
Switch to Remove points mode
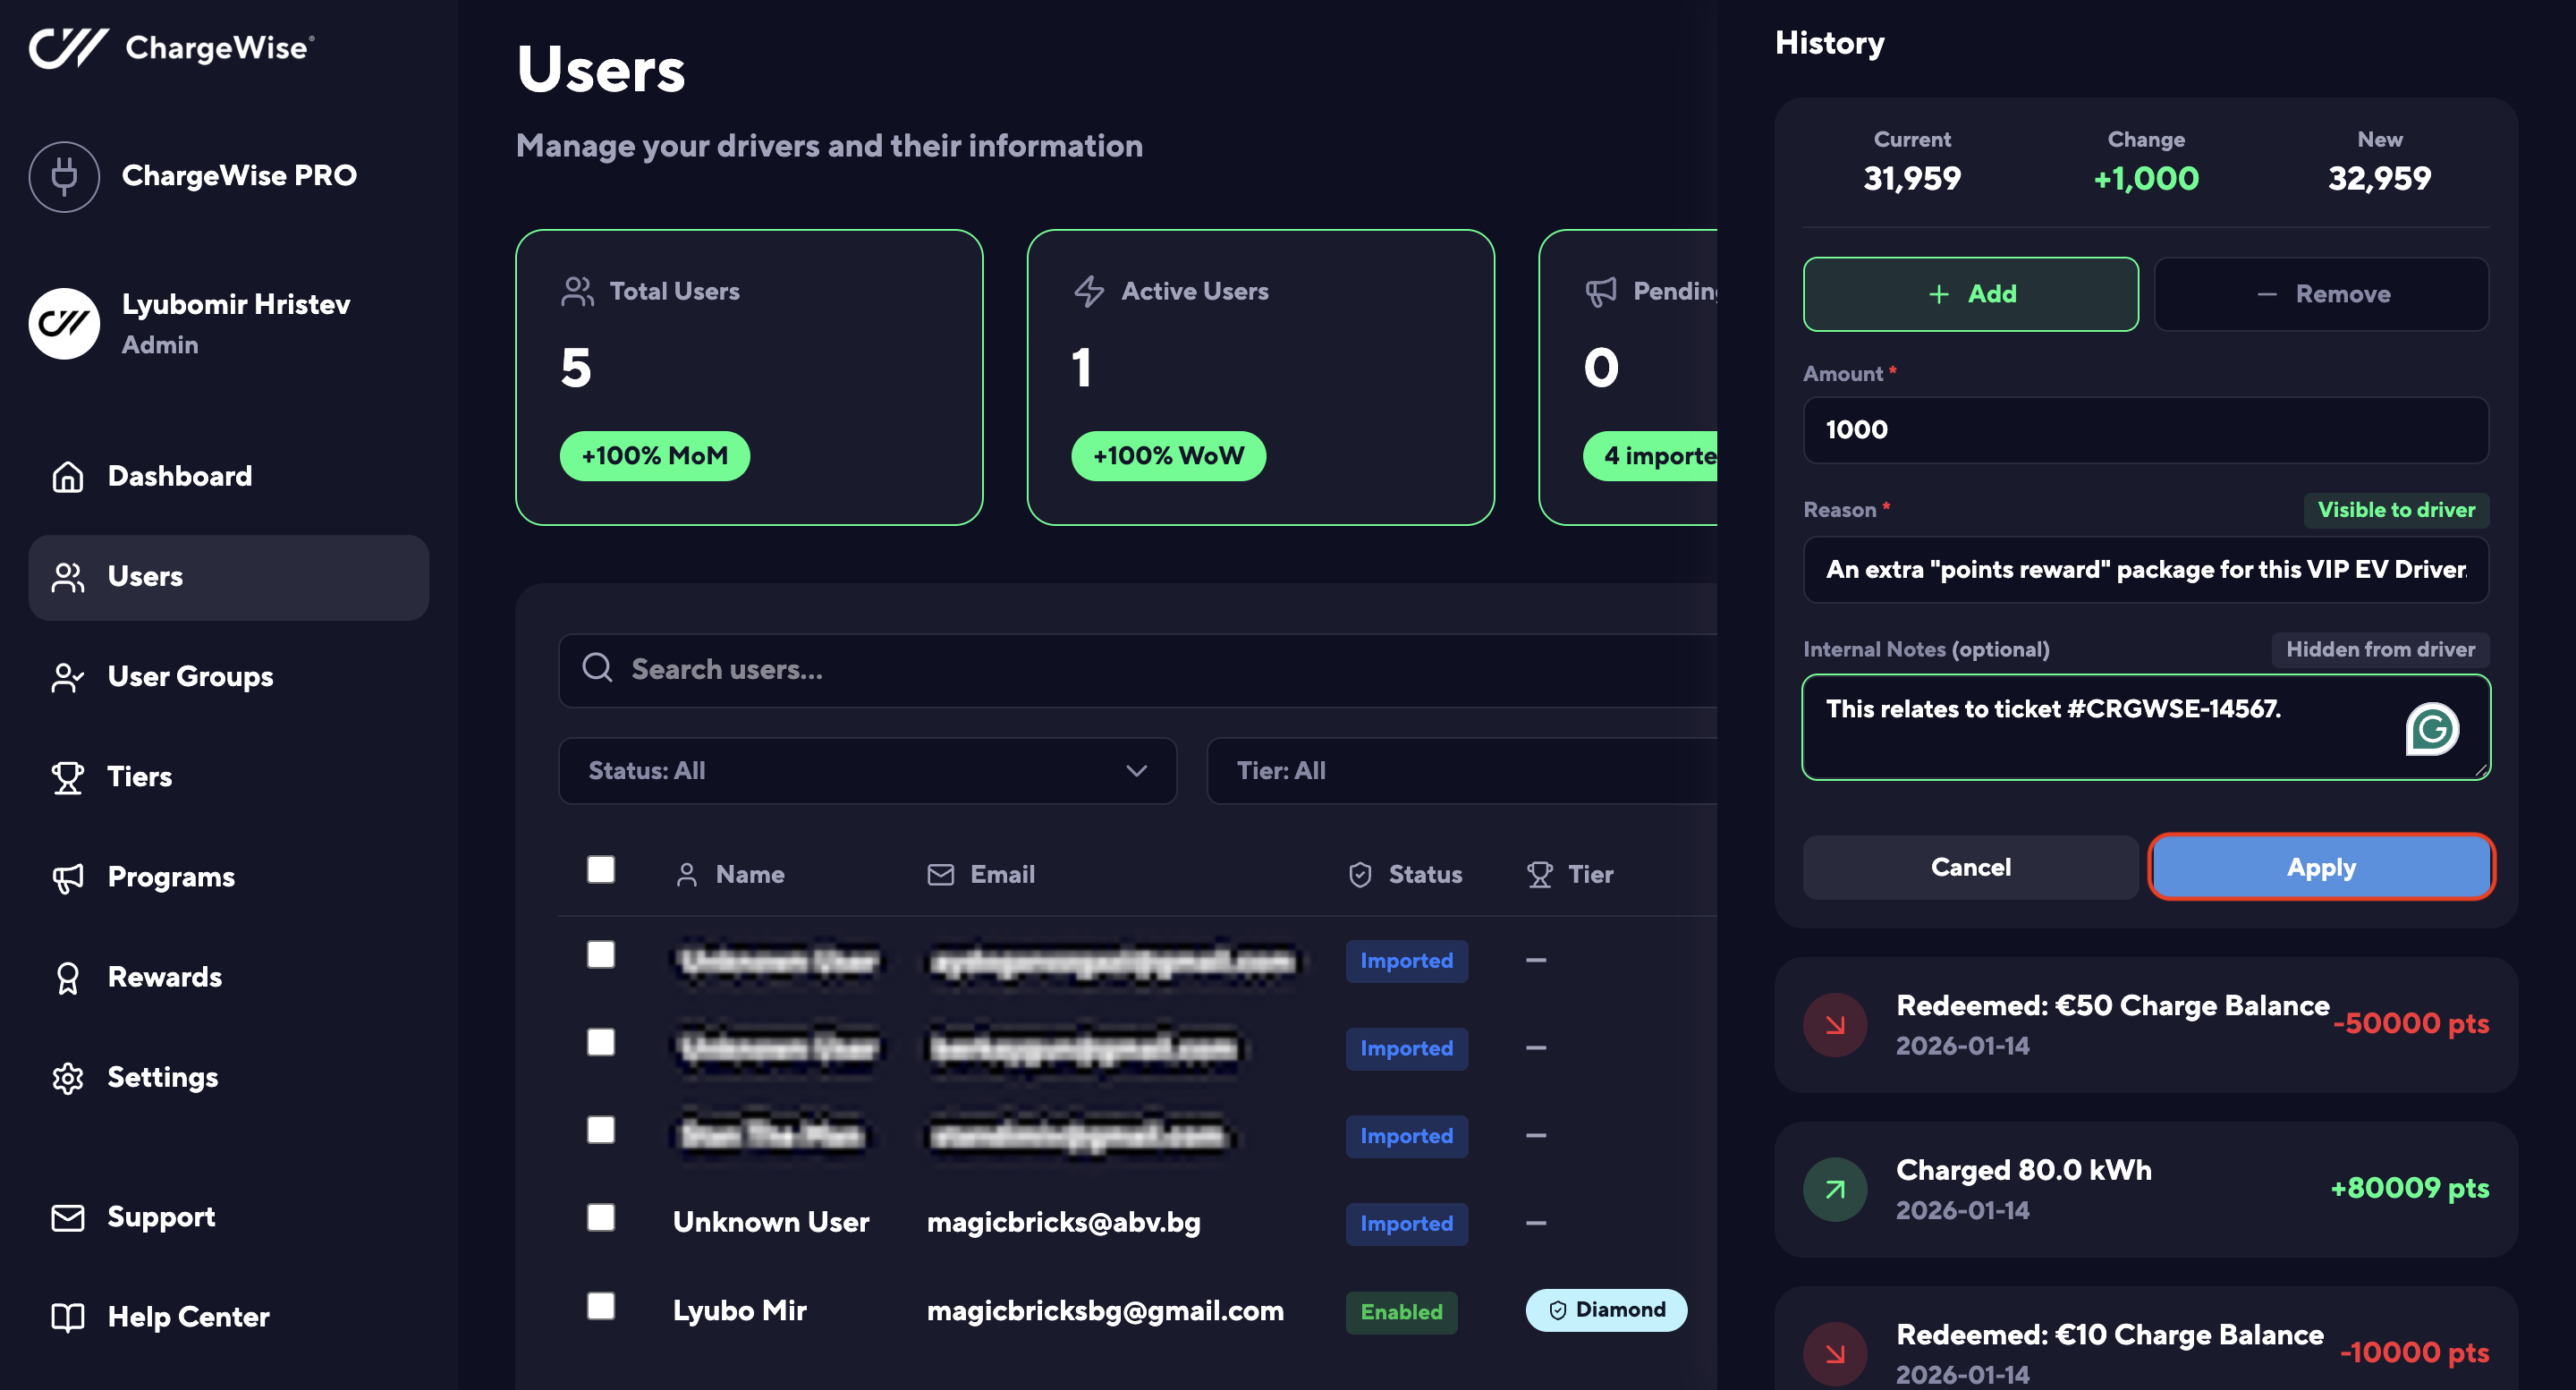point(2320,294)
